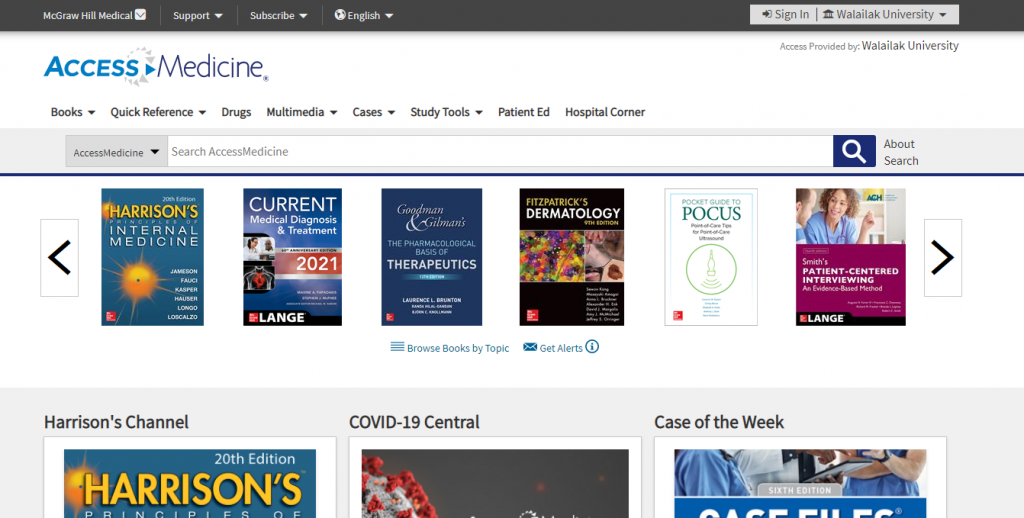1024x518 pixels.
Task: Open the Cases menu
Action: coord(374,112)
